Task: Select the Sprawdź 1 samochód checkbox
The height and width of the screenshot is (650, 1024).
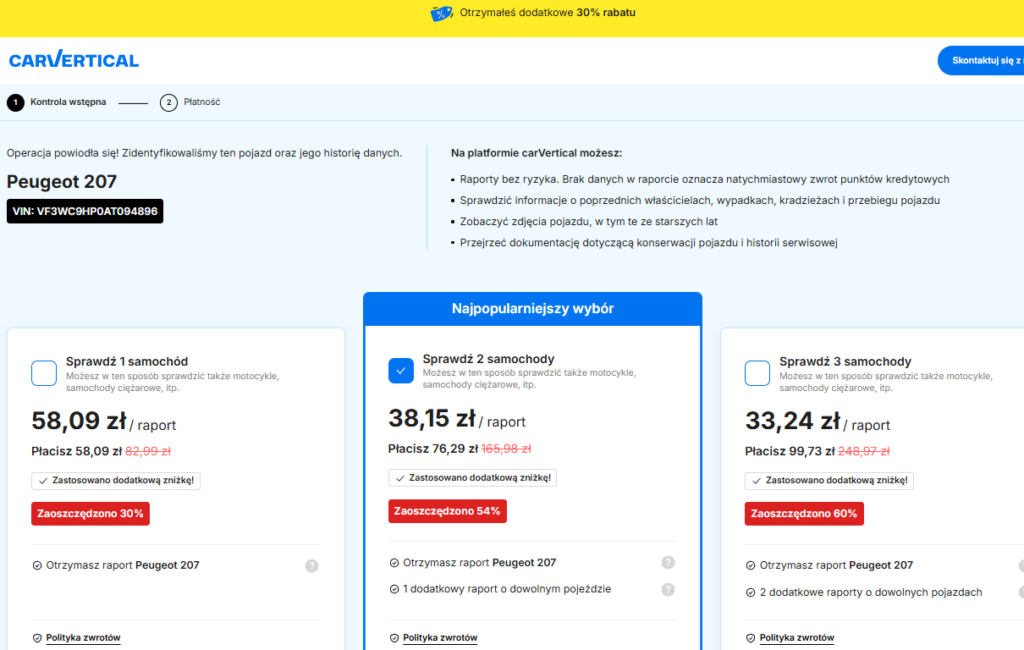Action: coord(44,373)
